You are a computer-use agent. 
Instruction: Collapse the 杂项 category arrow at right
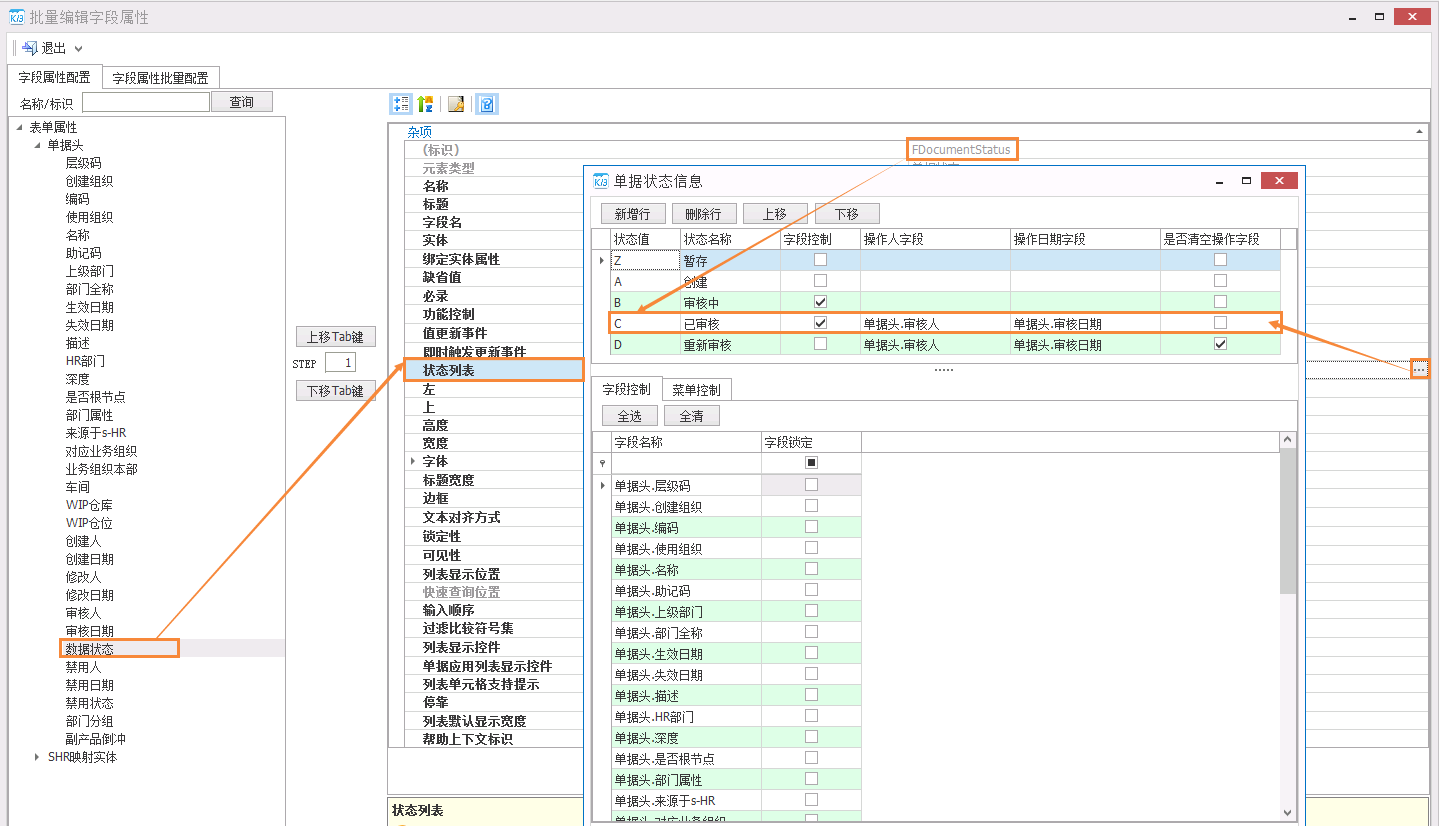tap(1420, 132)
